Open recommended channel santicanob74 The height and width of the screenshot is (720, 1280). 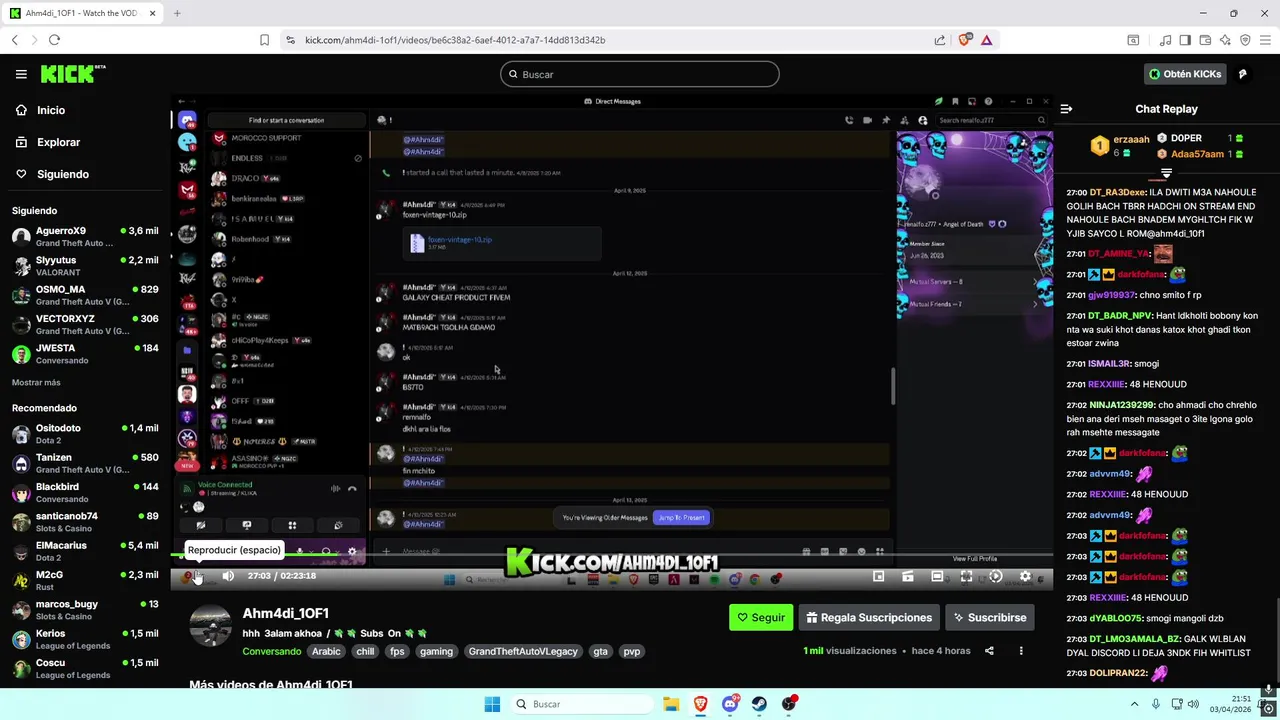(85, 522)
